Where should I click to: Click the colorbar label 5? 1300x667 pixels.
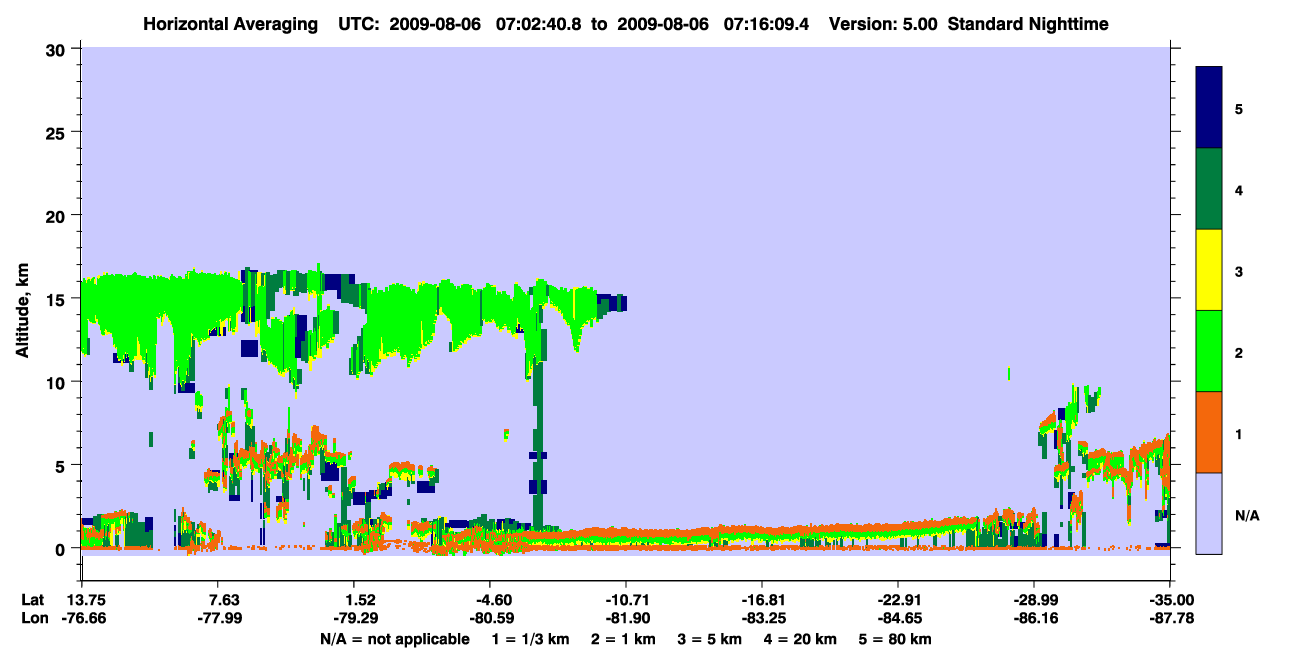[x=1238, y=108]
